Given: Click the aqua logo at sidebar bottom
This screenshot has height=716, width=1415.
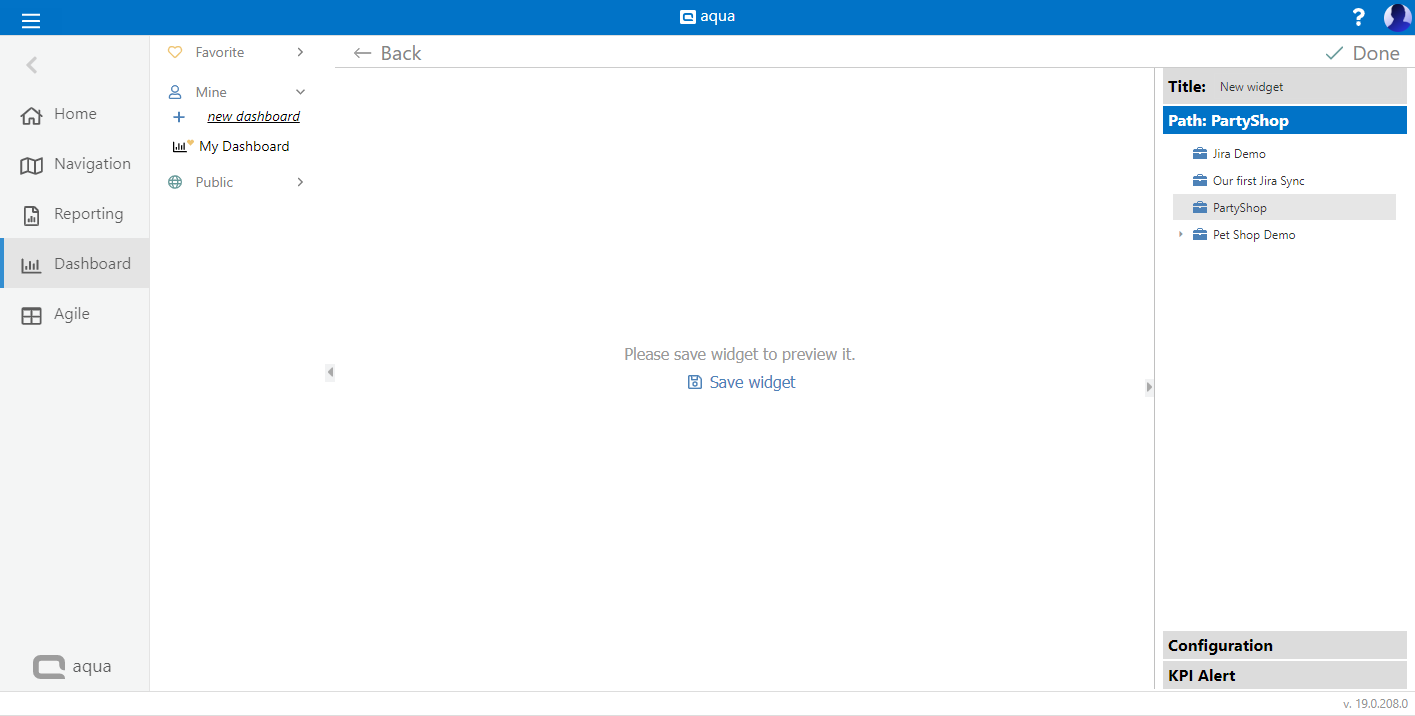Looking at the screenshot, I should pos(72,666).
